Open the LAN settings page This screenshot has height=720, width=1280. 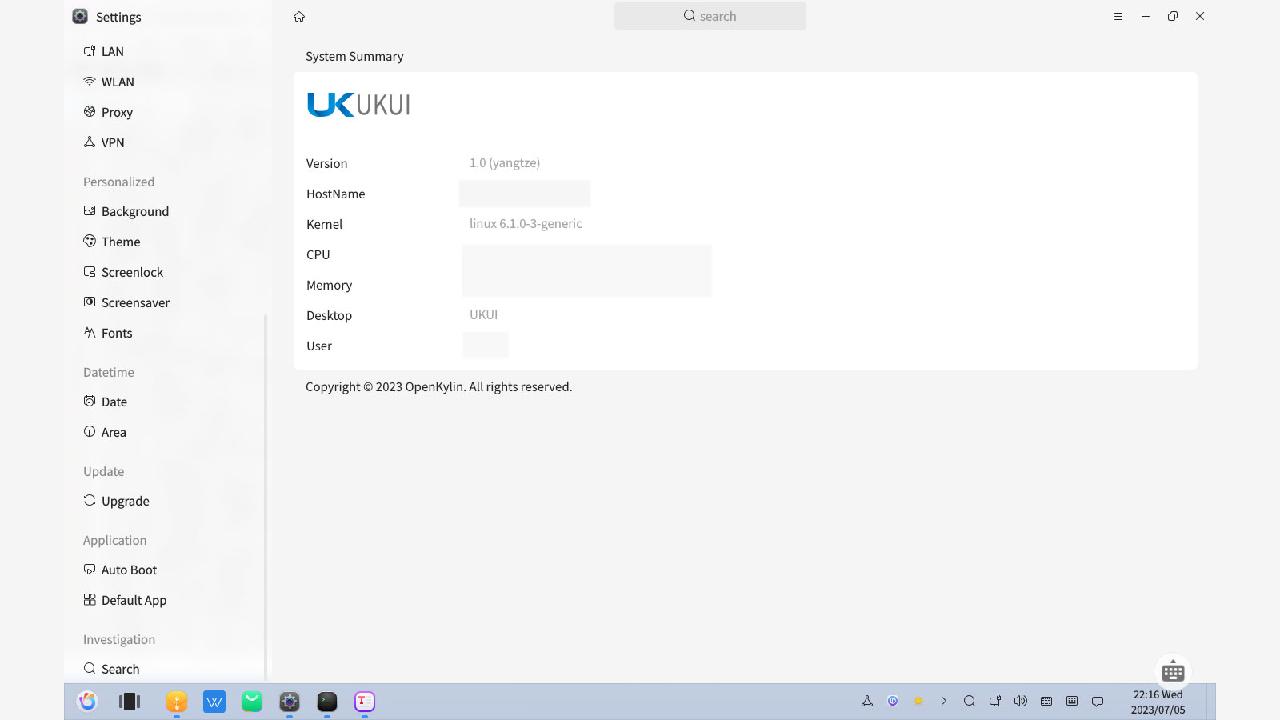pyautogui.click(x=111, y=51)
